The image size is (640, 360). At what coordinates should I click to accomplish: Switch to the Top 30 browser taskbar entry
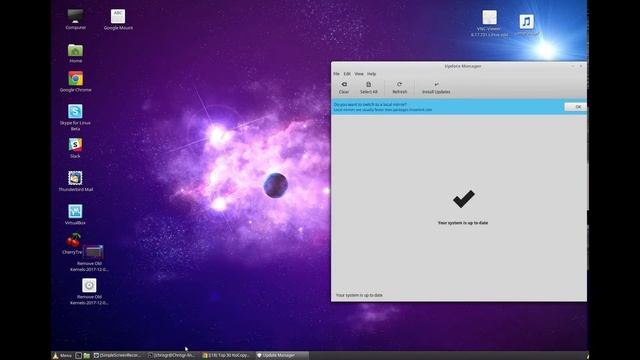(227, 356)
